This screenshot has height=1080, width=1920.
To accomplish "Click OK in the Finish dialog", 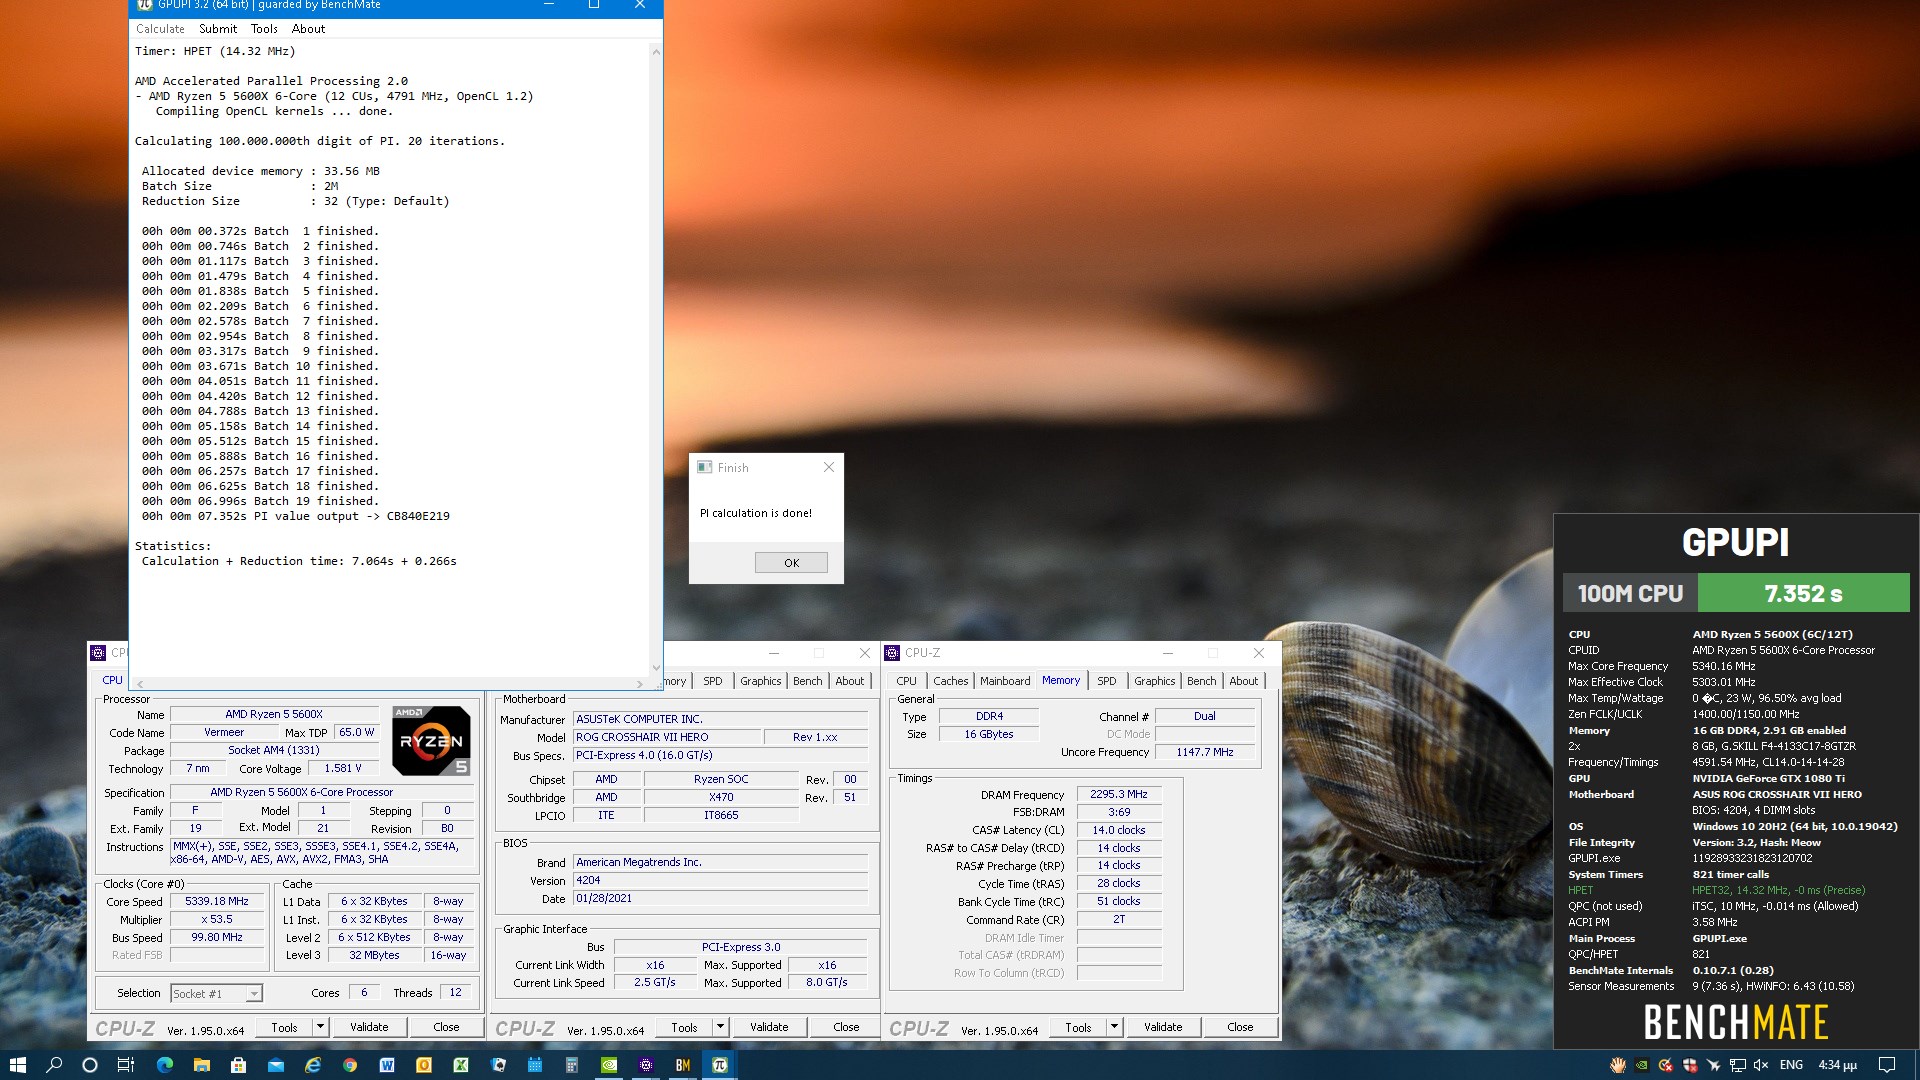I will pyautogui.click(x=791, y=563).
